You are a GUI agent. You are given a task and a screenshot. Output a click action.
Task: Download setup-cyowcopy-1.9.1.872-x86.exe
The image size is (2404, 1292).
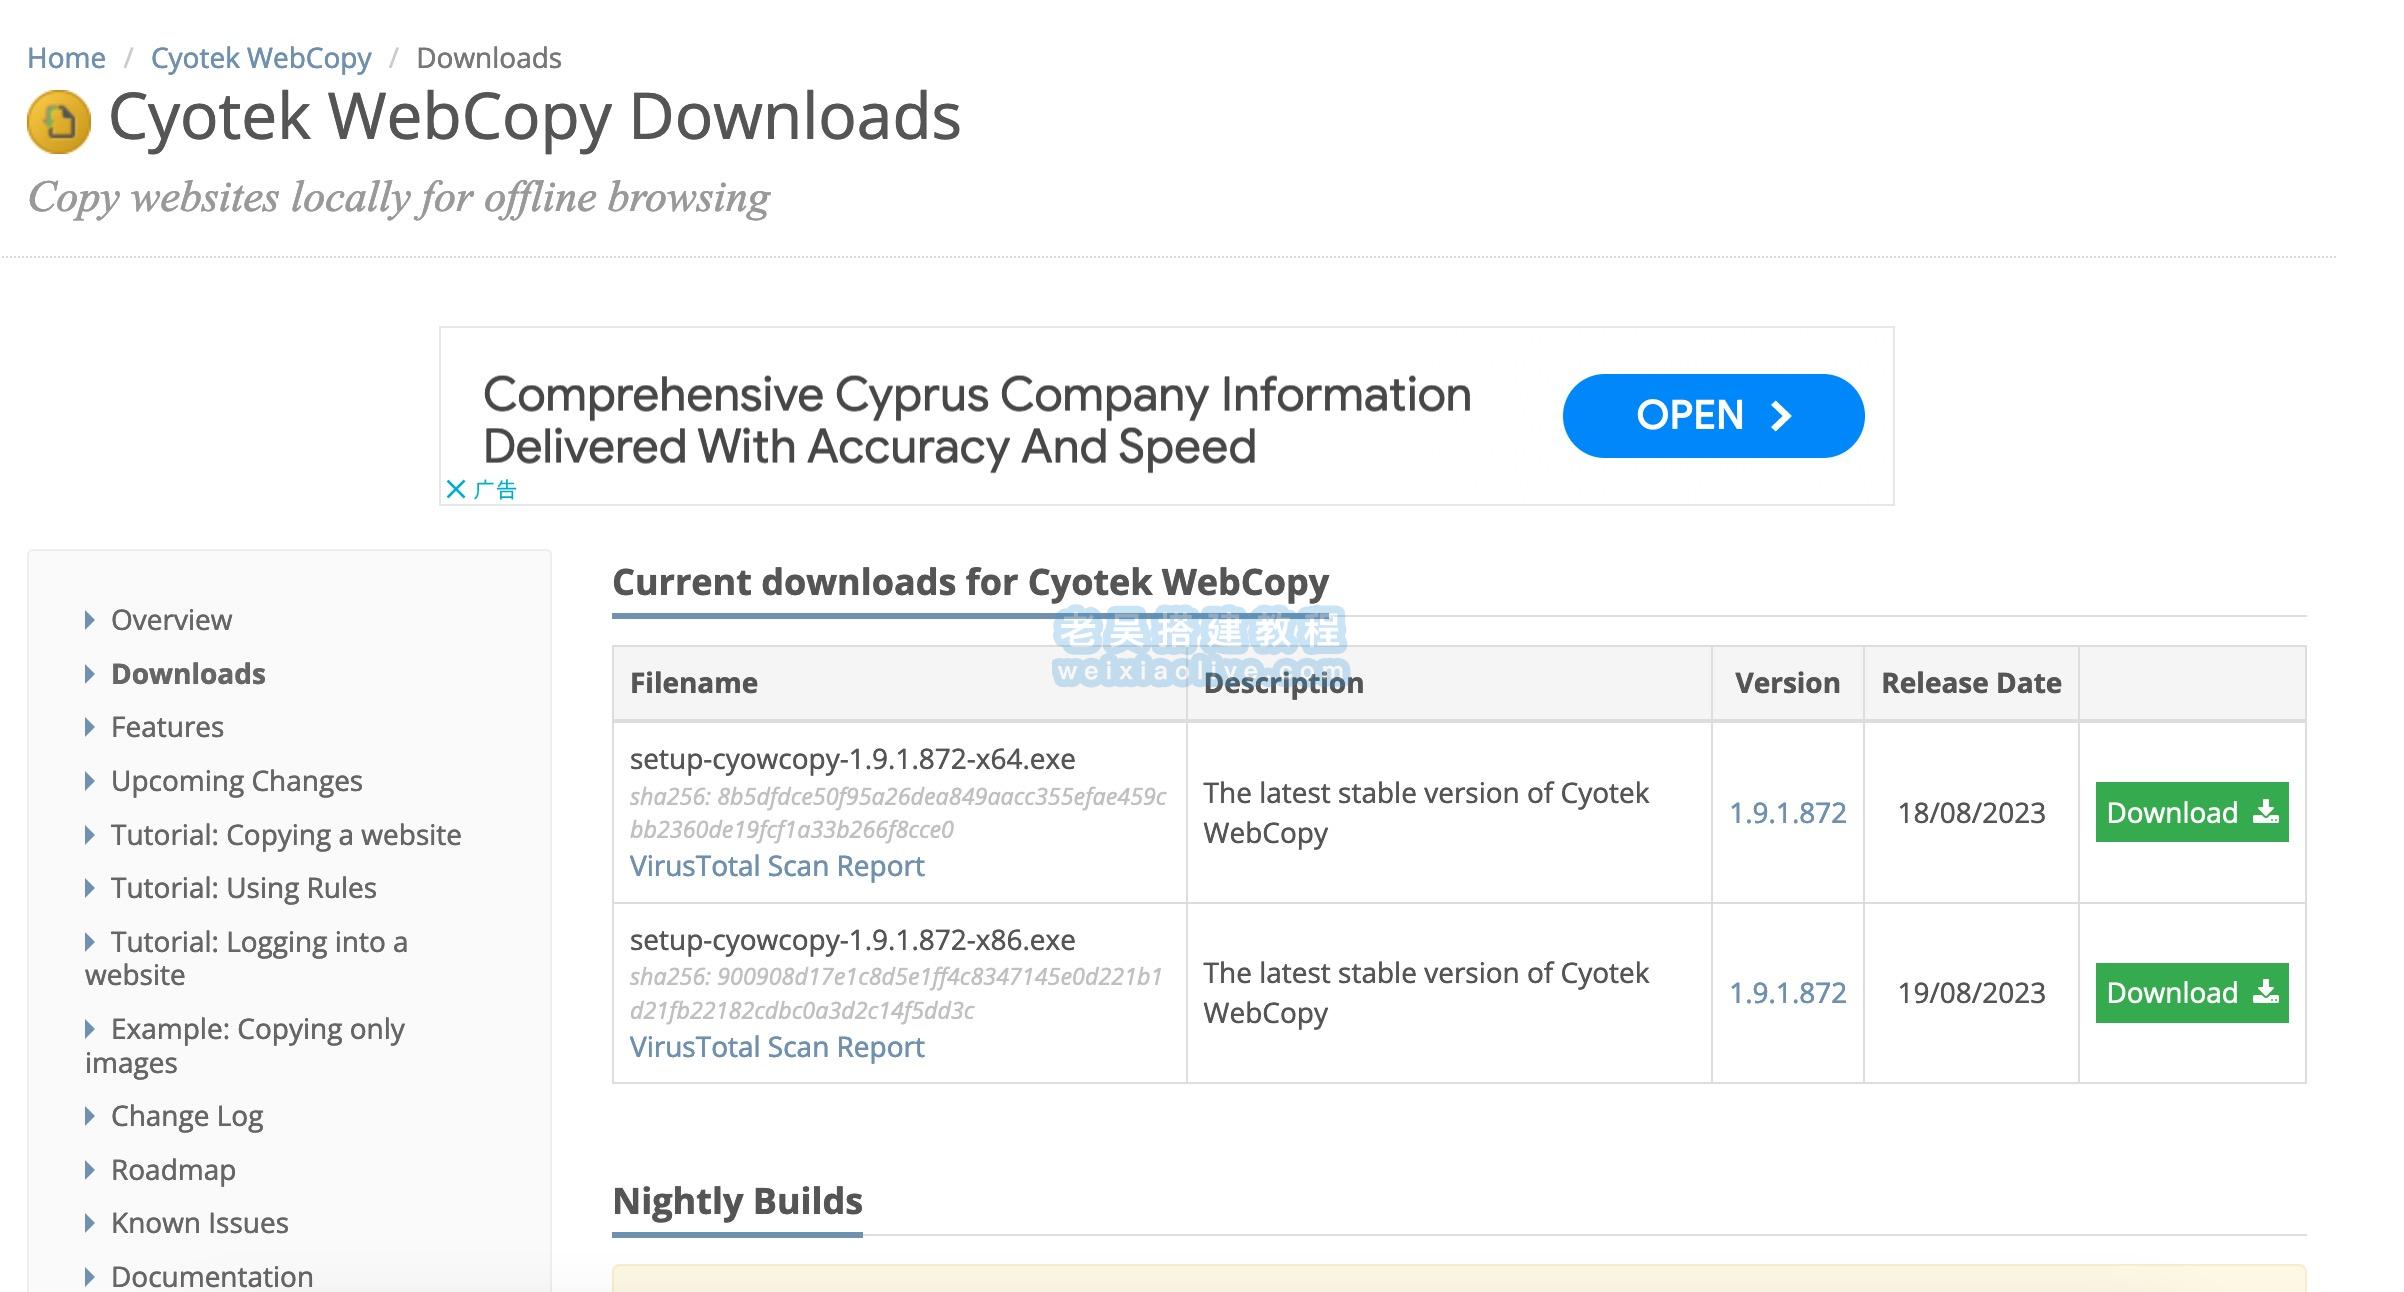2192,991
